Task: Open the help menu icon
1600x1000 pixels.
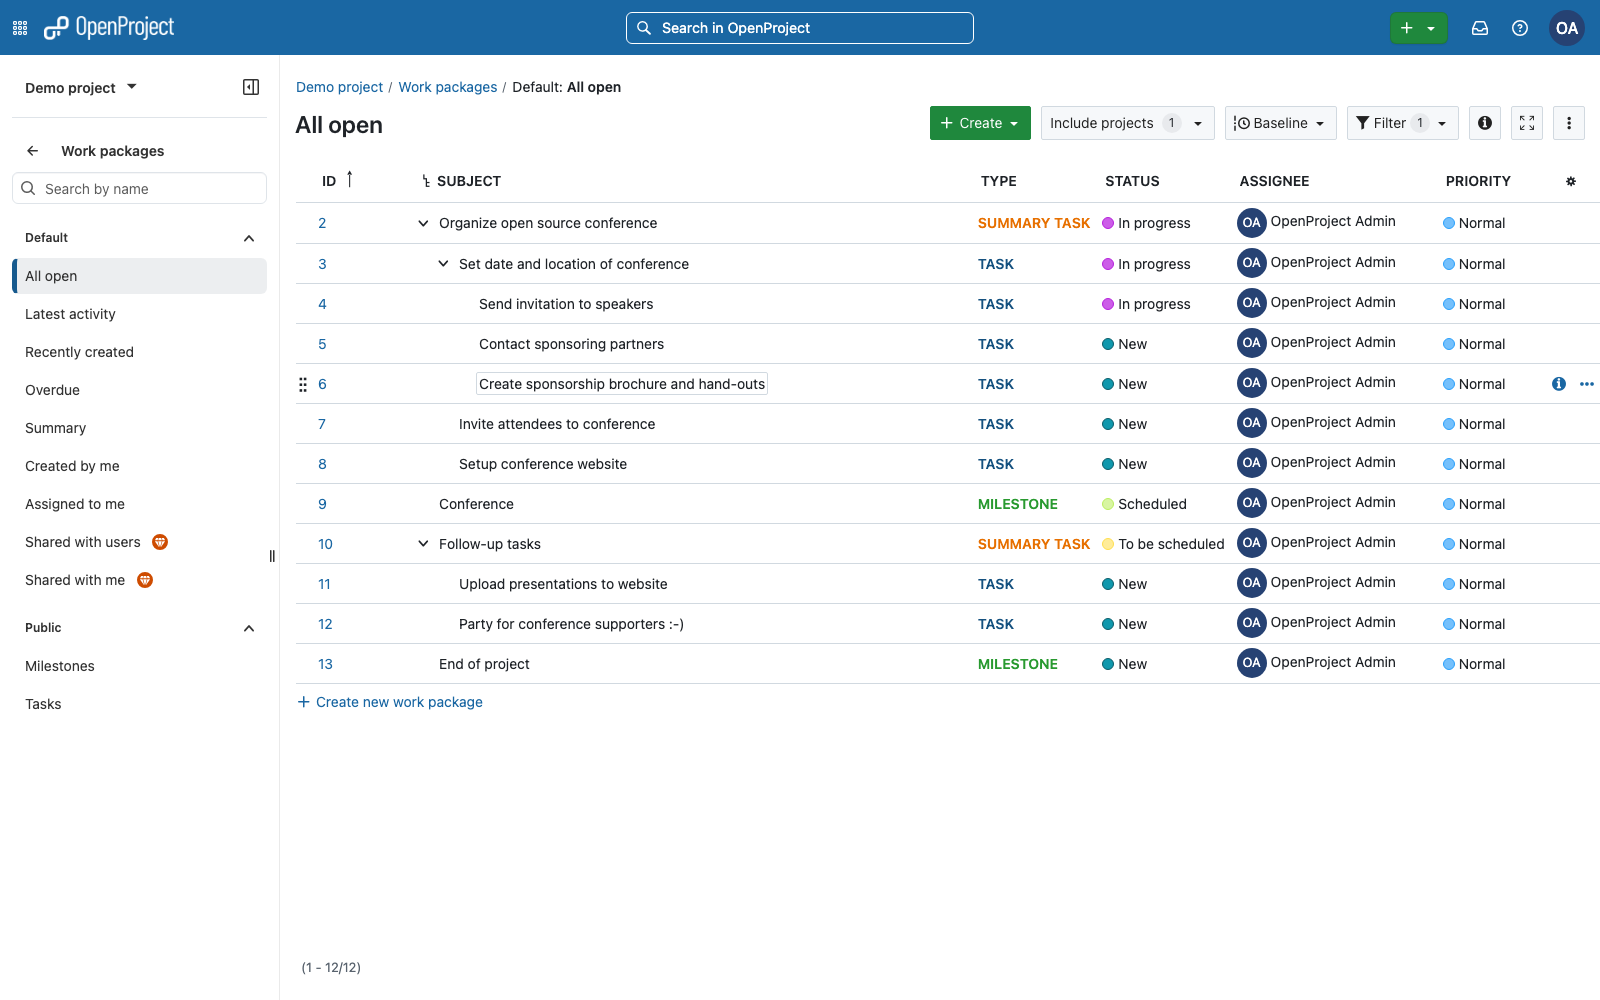Action: pyautogui.click(x=1520, y=28)
